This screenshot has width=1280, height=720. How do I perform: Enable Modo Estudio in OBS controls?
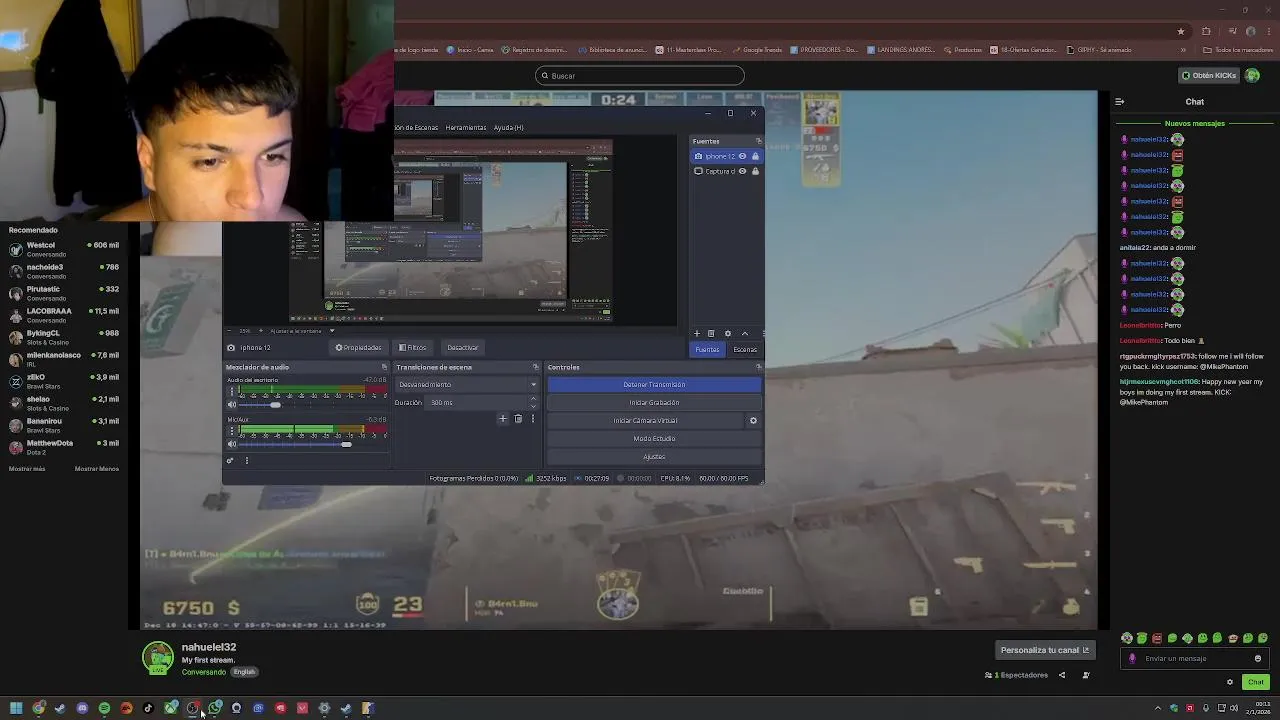(654, 438)
